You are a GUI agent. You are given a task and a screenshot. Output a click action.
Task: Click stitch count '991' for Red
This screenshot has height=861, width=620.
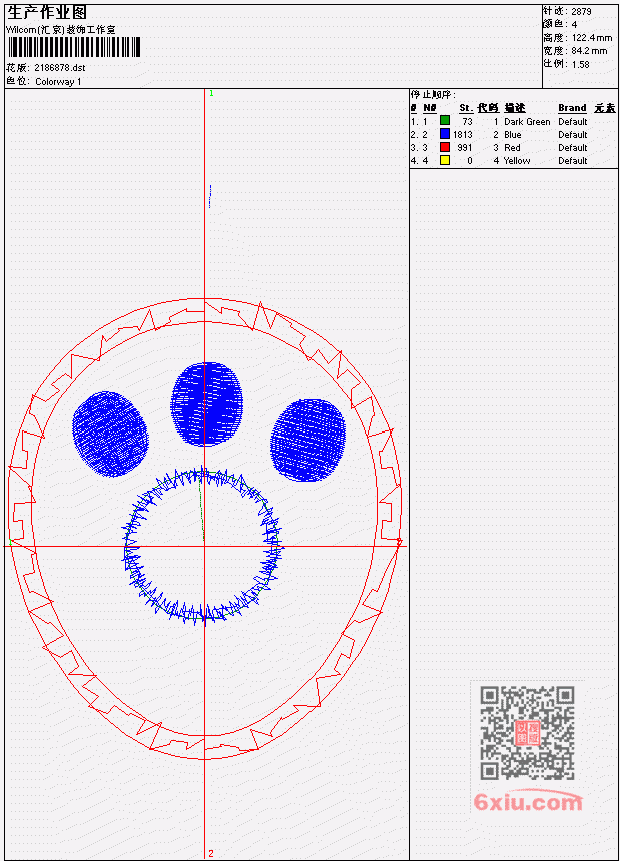point(465,148)
